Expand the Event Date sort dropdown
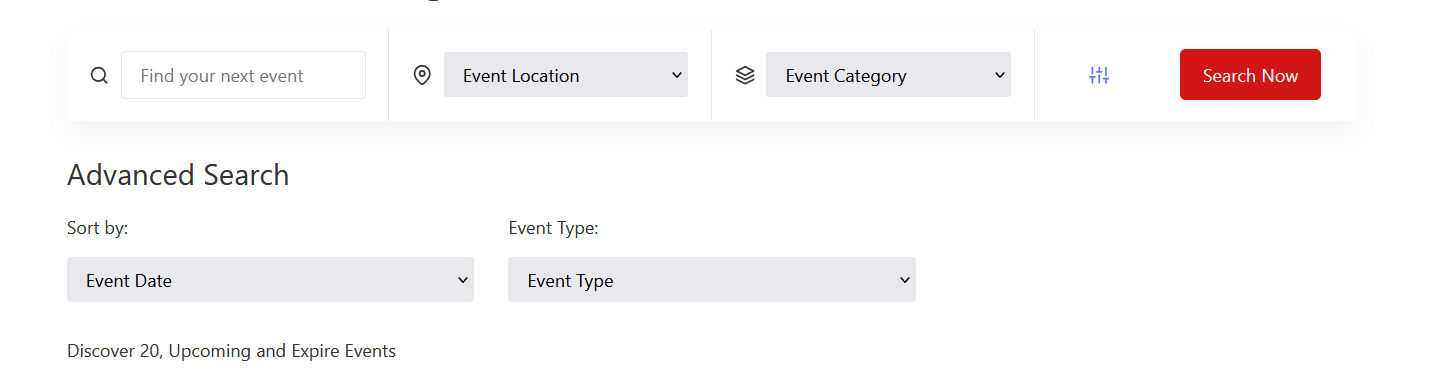The image size is (1431, 386). pyautogui.click(x=270, y=280)
